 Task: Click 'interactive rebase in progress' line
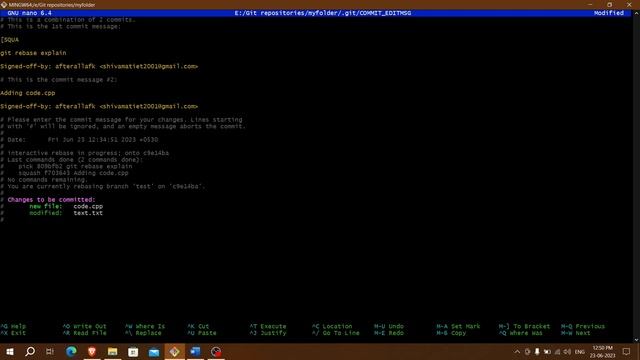[84, 153]
